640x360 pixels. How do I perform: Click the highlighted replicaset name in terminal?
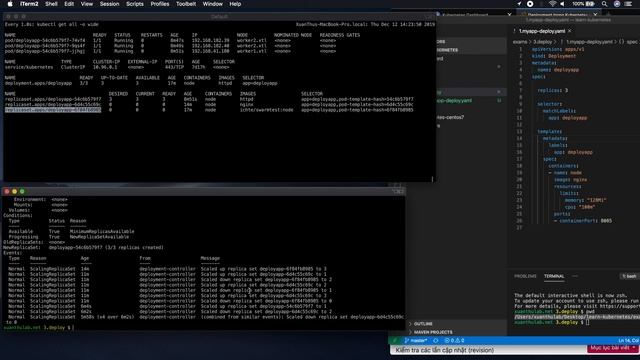click(x=53, y=110)
